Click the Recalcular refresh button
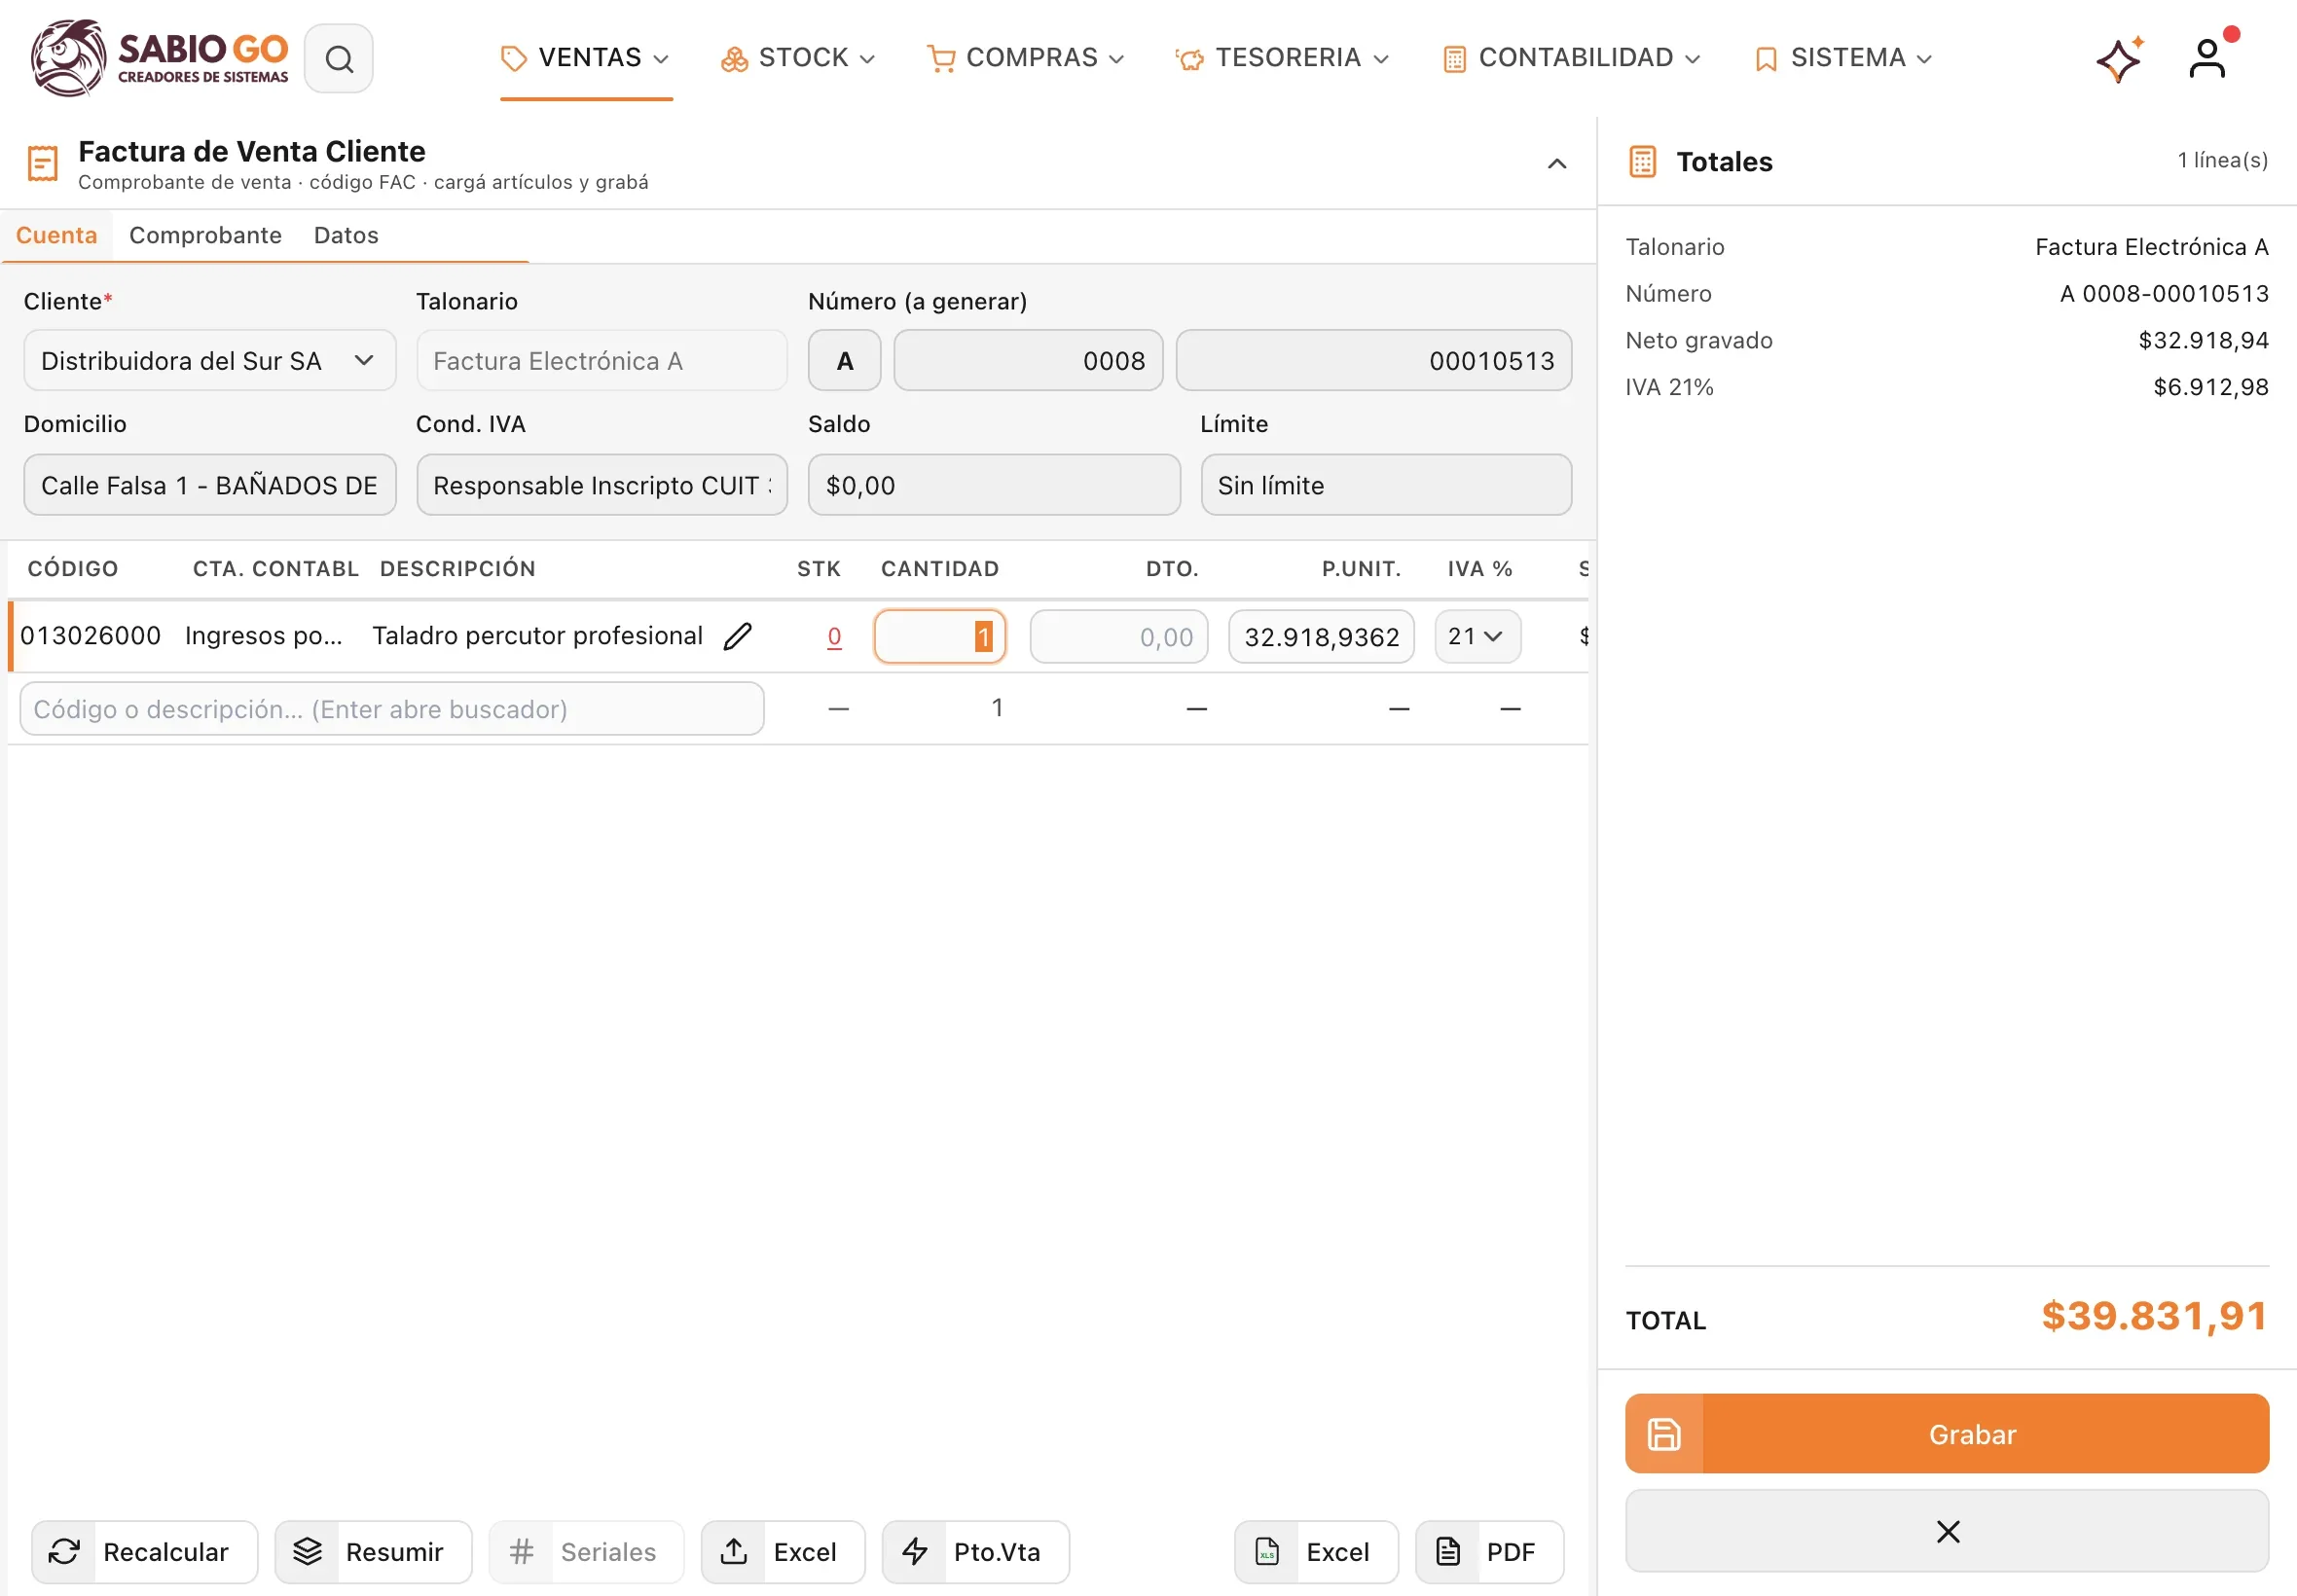Screen dimensions: 2297x1596 (x=145, y=1552)
